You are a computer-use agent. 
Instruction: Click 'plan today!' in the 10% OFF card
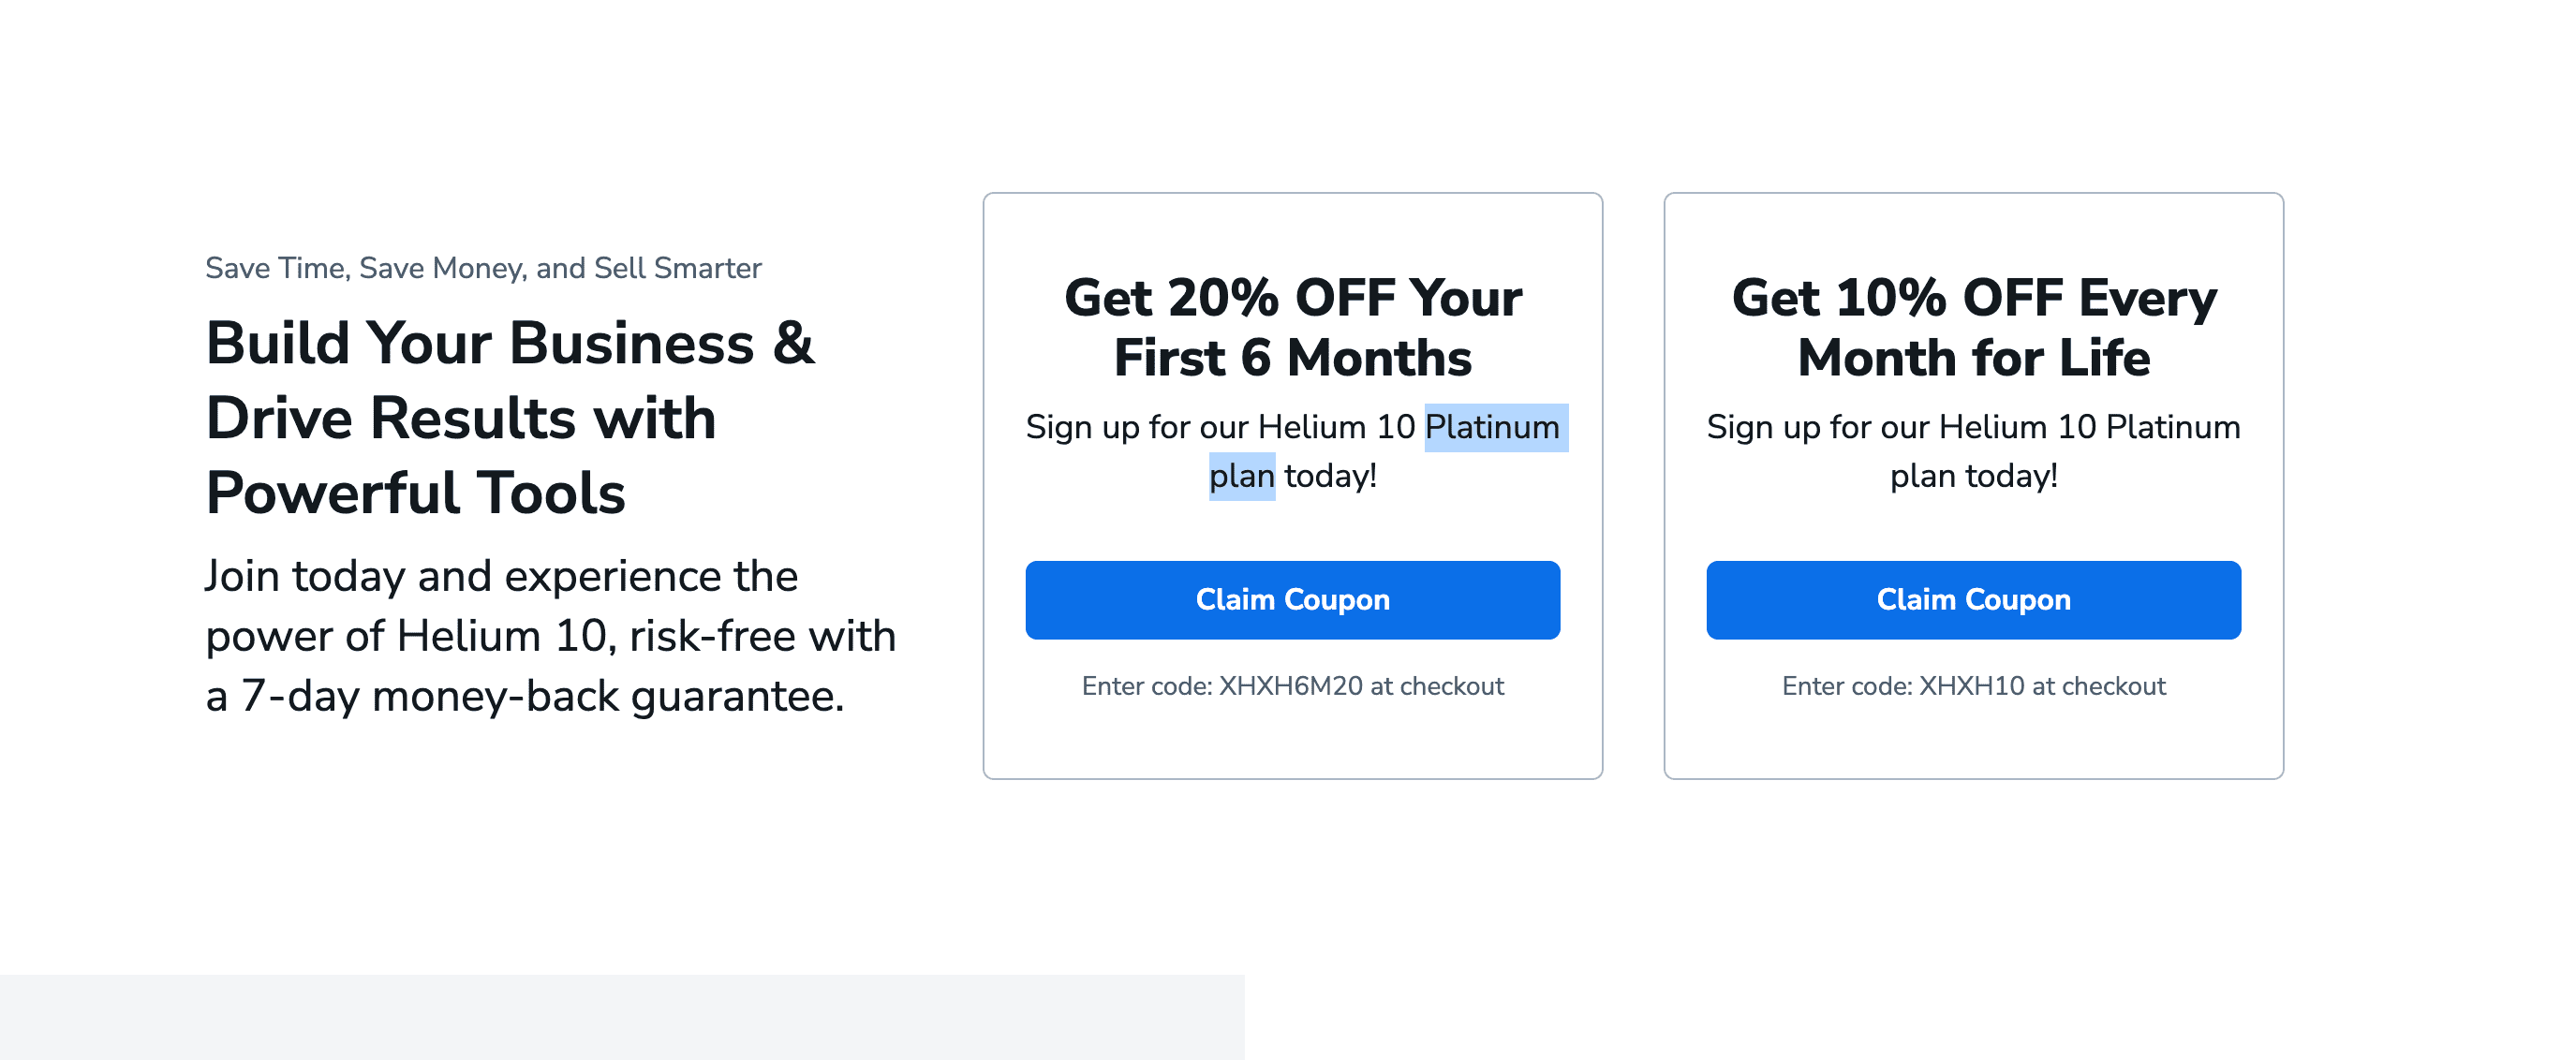pos(1973,476)
